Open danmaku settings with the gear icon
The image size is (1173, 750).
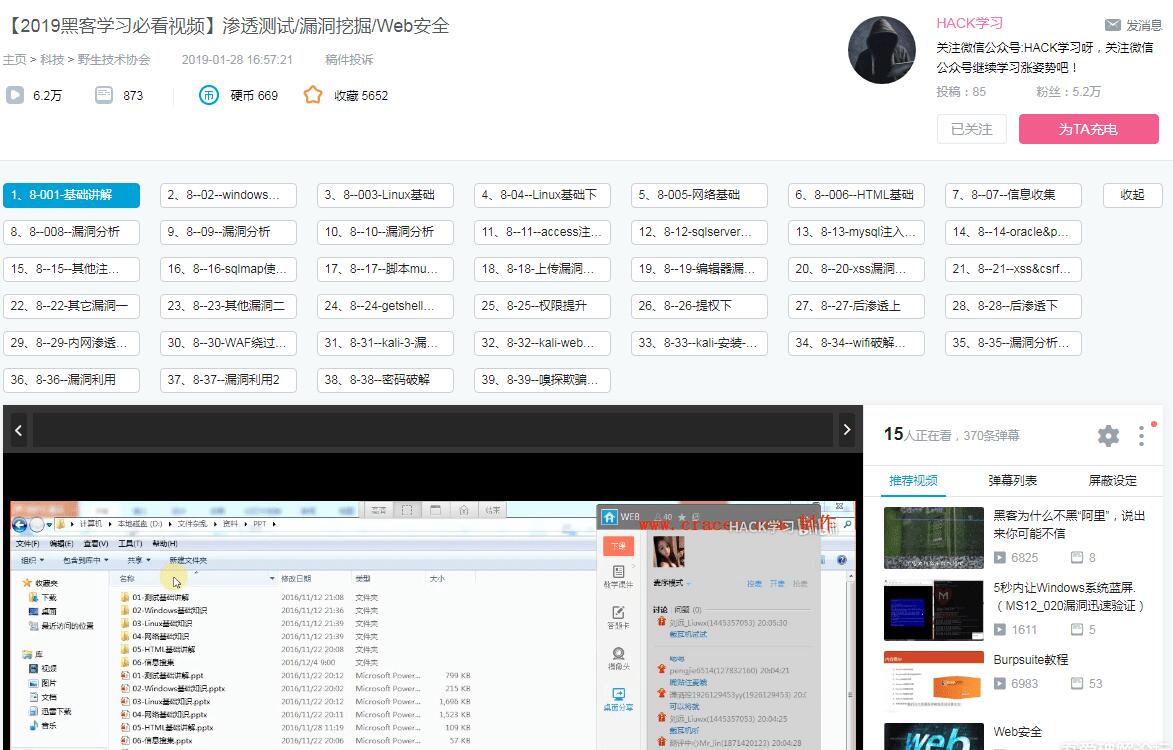click(1107, 435)
